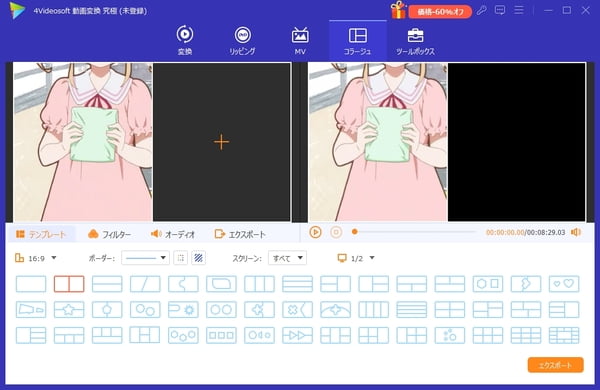Open the 変換 converter section
Screen dimensions: 600x390
[185, 40]
